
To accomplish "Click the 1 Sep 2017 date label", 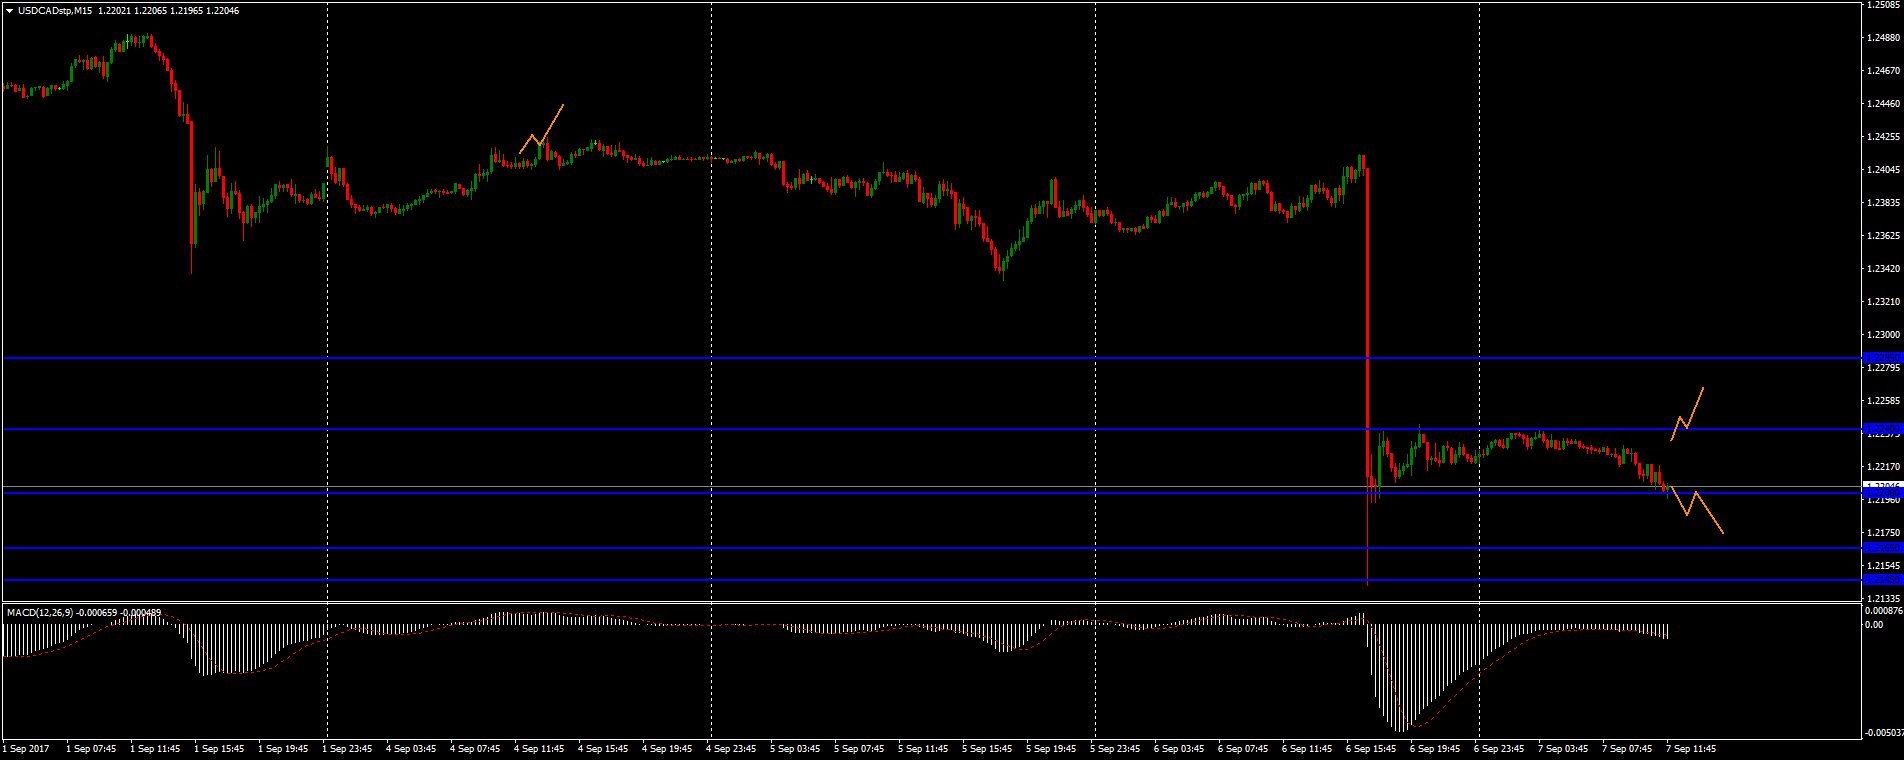I will pos(26,747).
